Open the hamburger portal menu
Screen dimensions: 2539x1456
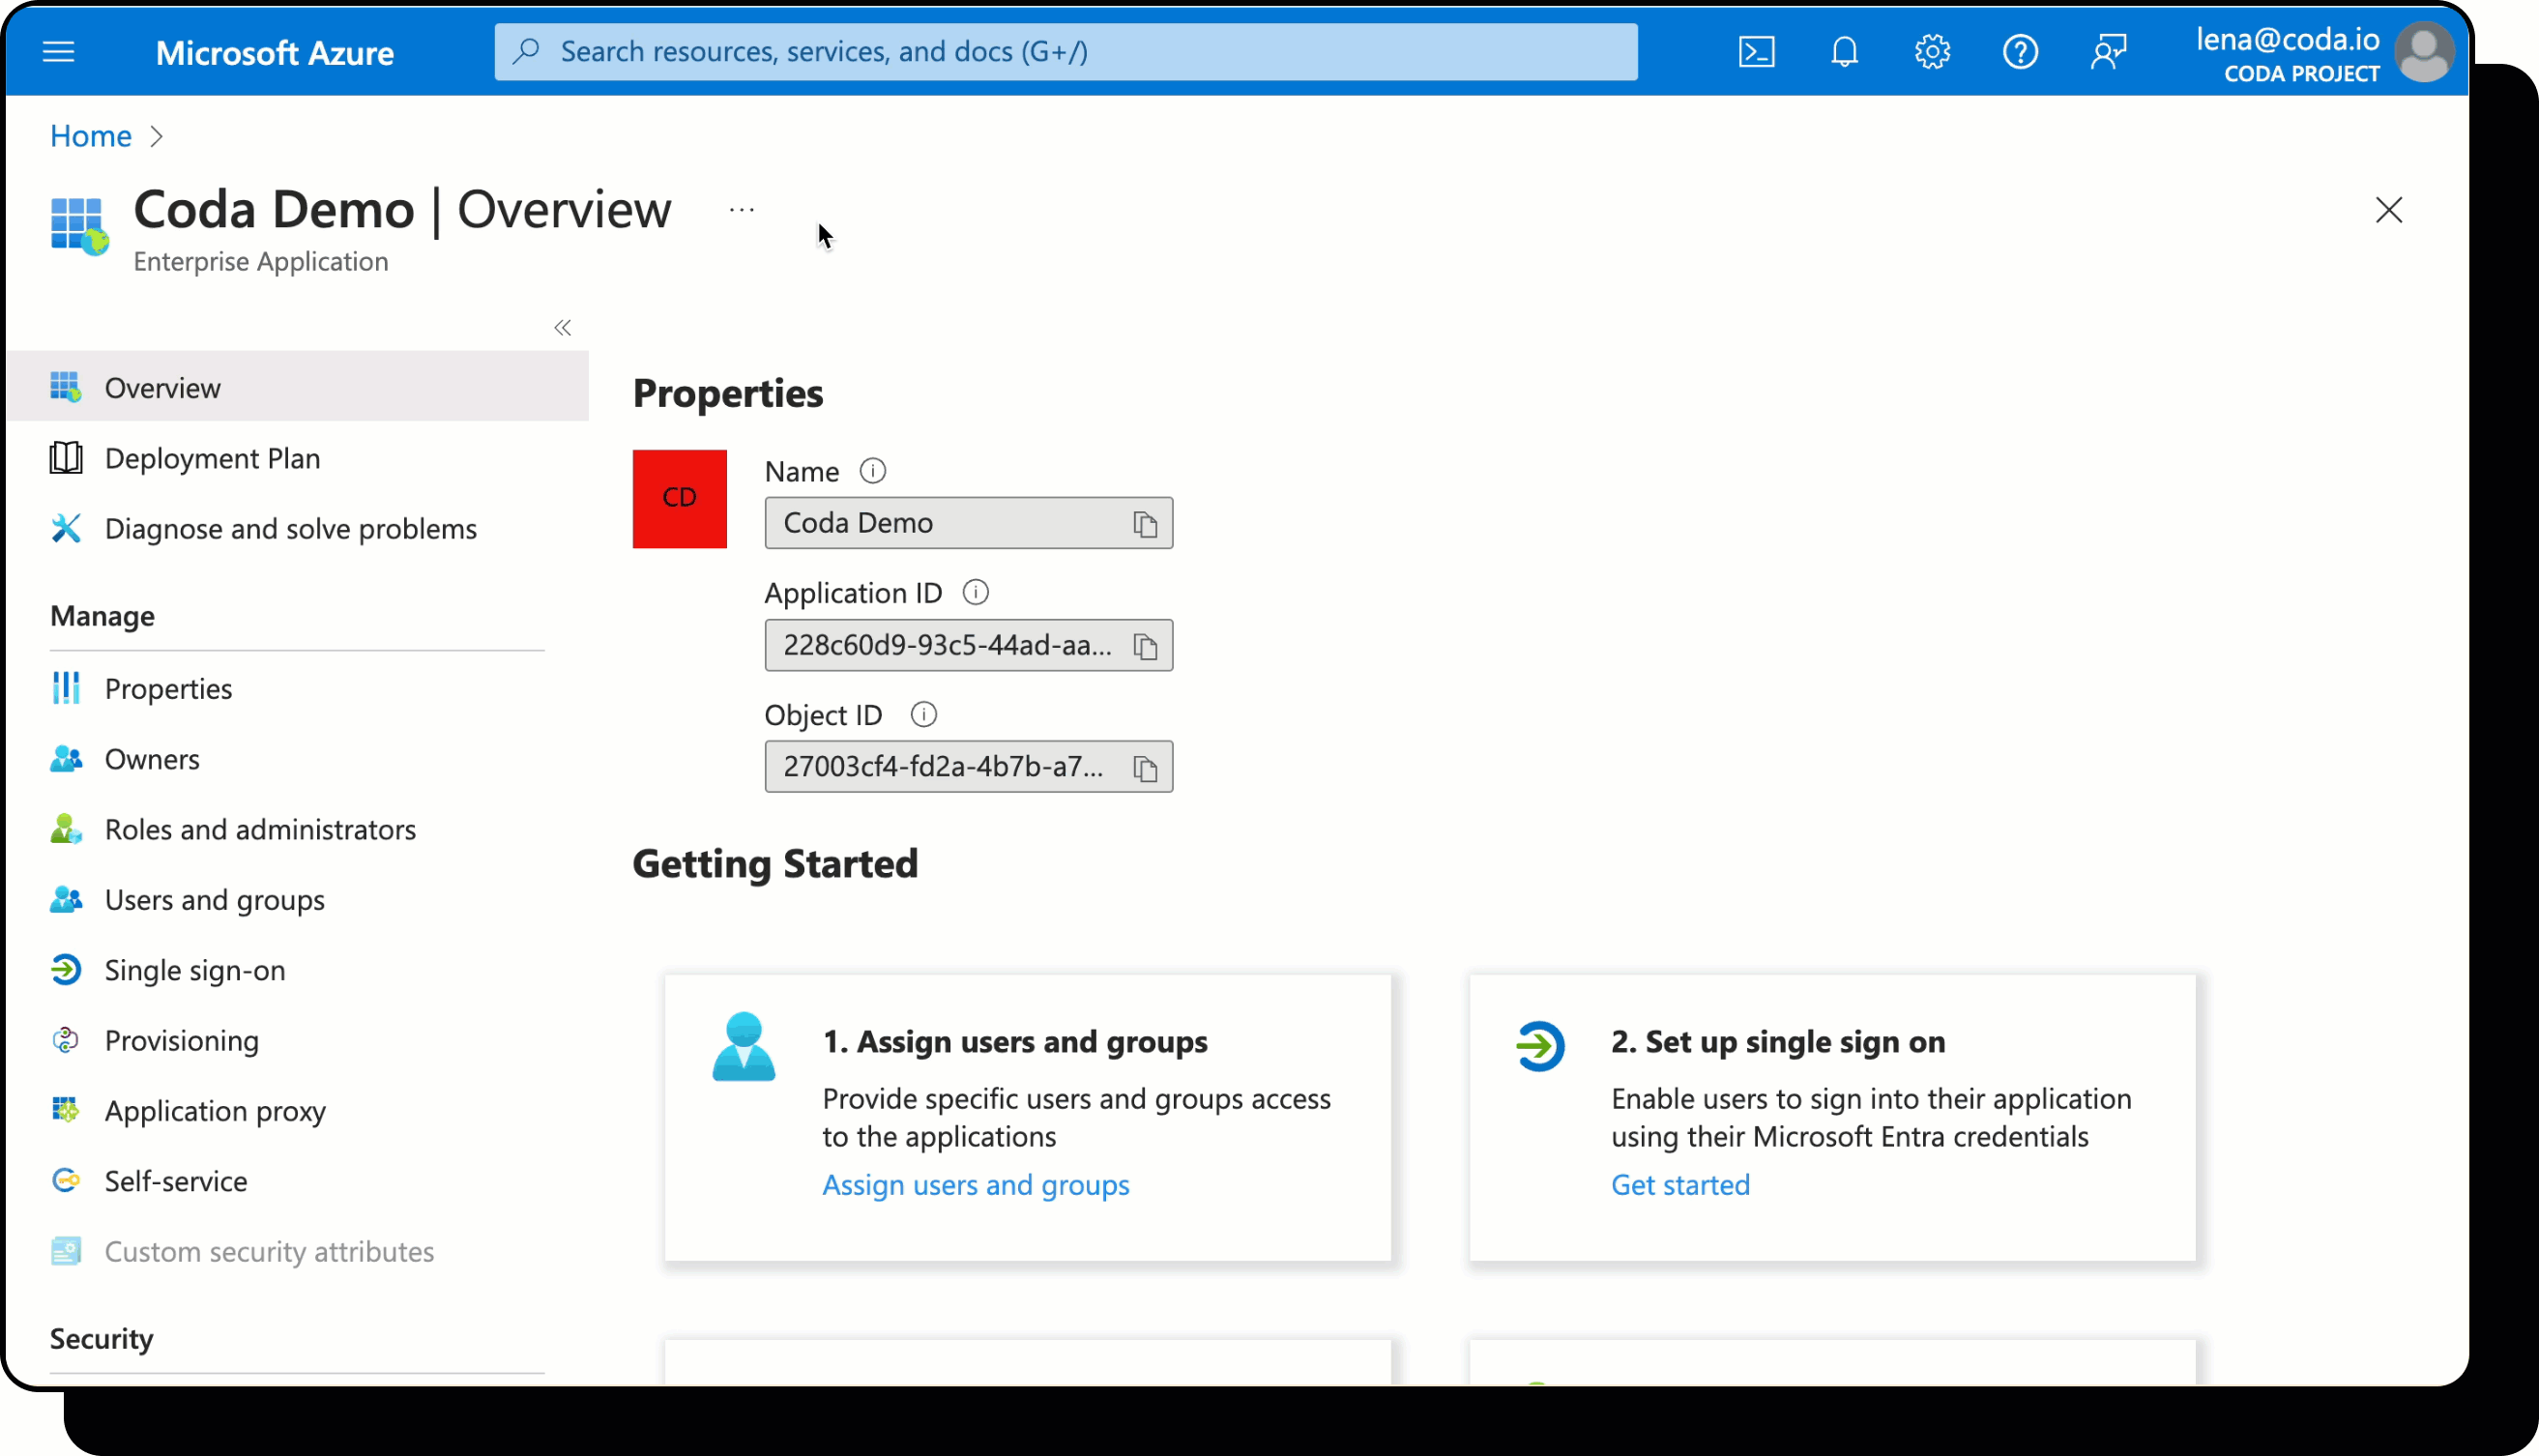59,51
